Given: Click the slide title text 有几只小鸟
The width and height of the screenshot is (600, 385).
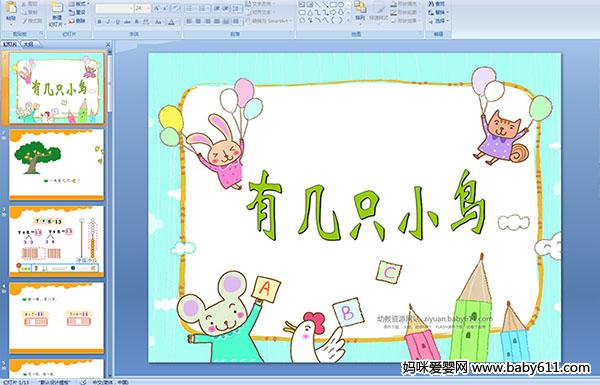Looking at the screenshot, I should click(366, 205).
